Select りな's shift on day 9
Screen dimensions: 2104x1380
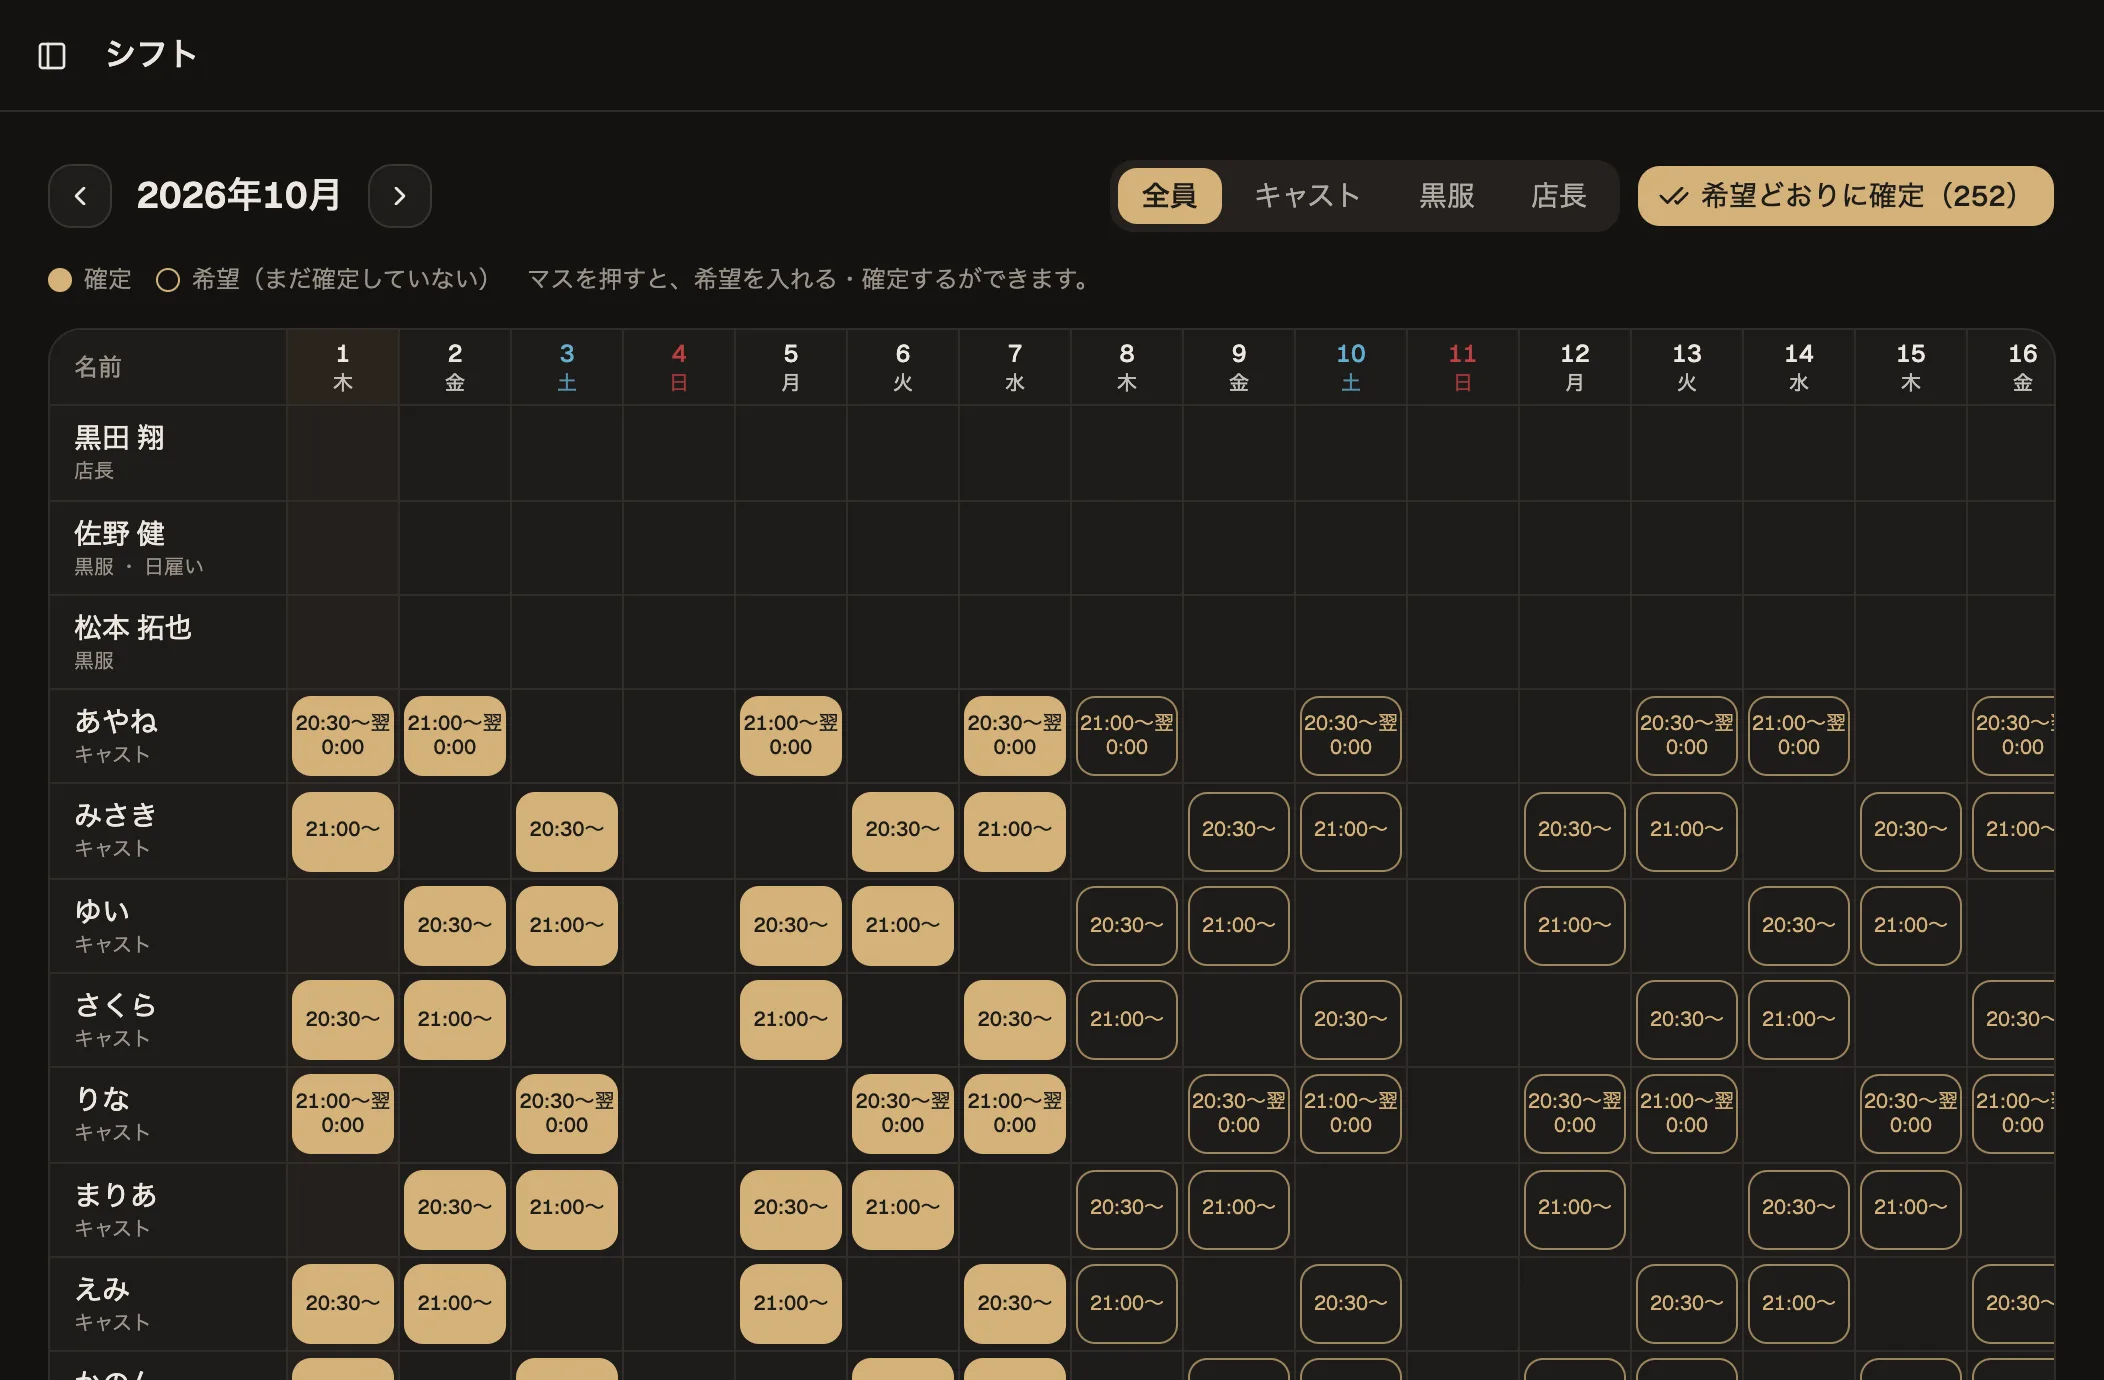pos(1239,1114)
